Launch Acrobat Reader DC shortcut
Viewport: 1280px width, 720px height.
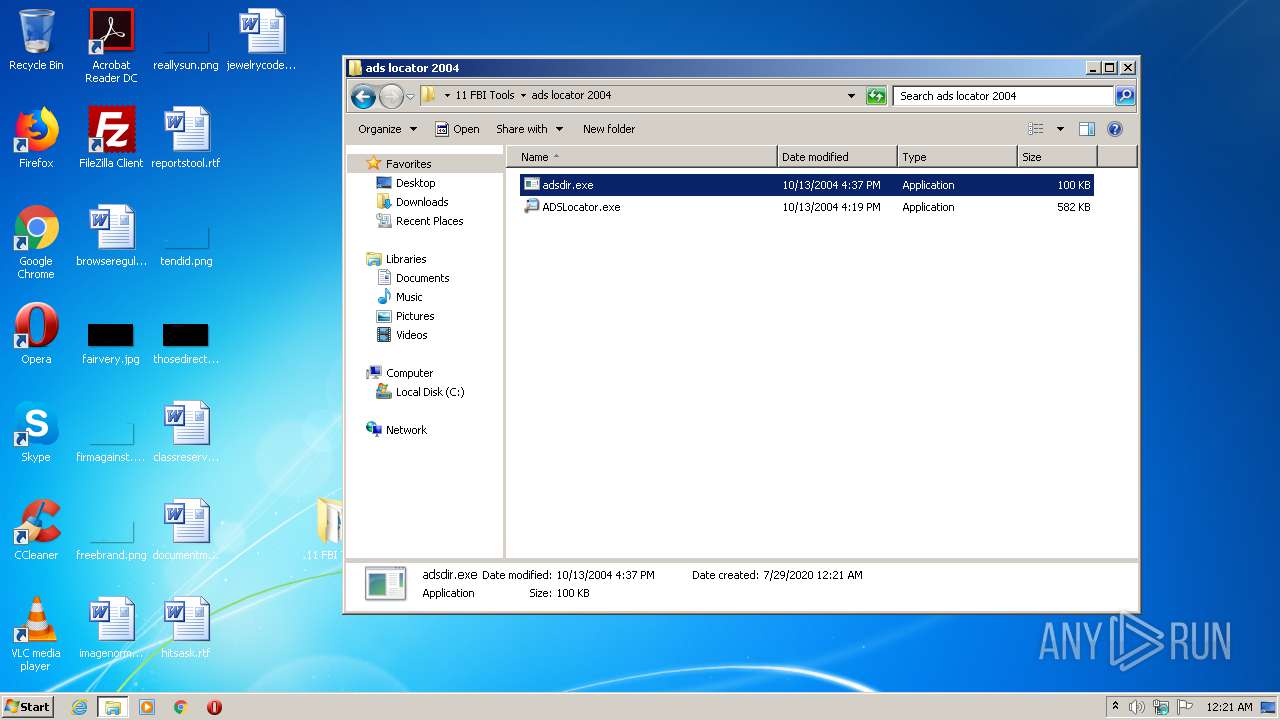point(111,46)
